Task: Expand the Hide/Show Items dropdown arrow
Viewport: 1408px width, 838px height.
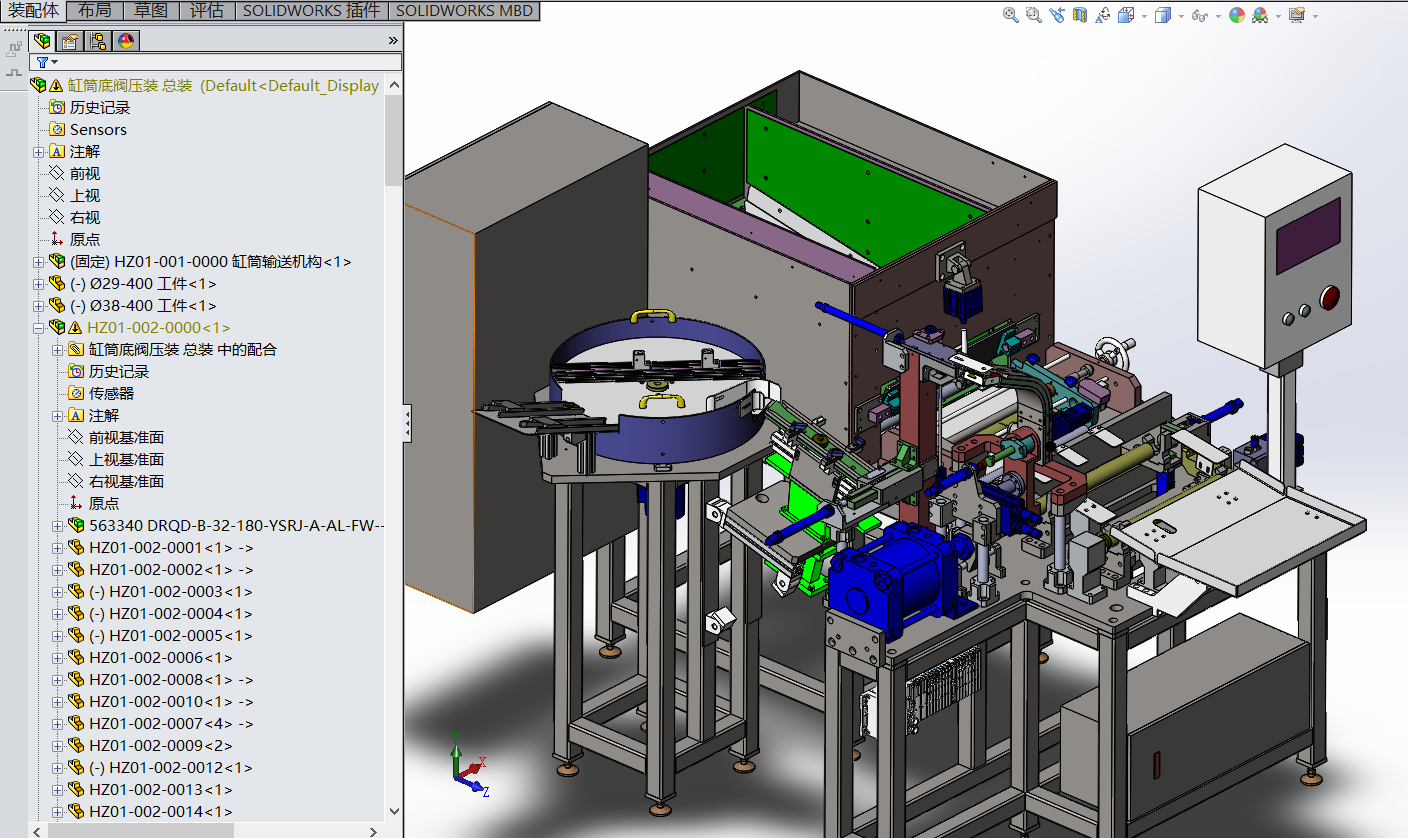Action: (x=1218, y=16)
